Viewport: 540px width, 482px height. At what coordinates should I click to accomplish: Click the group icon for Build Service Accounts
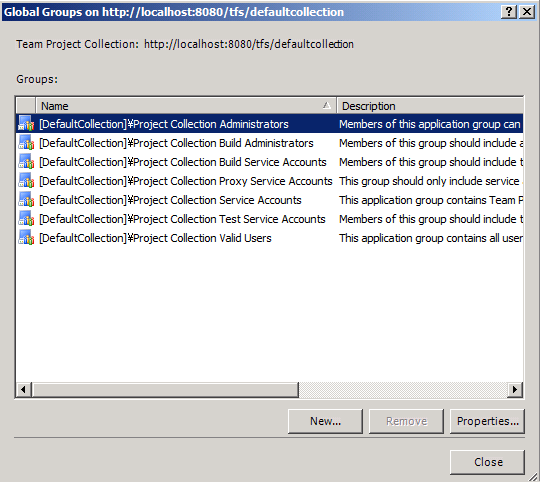26,161
